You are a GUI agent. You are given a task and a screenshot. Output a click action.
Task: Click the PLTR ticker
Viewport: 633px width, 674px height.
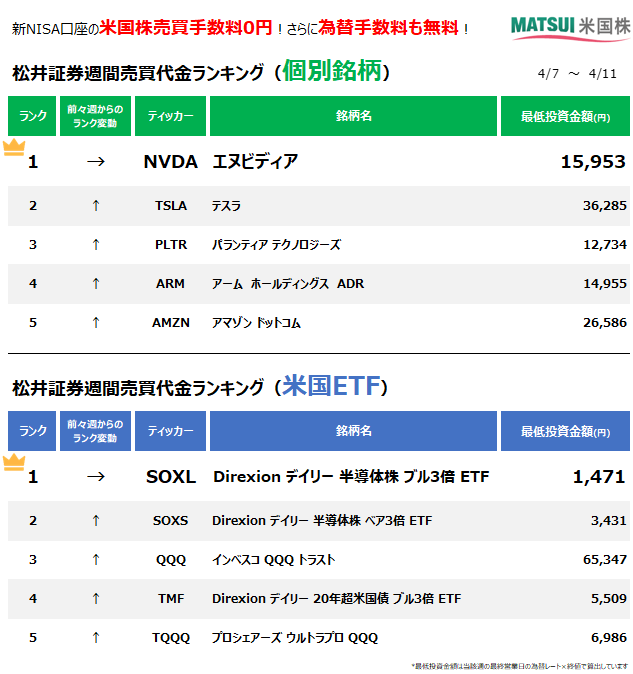[171, 245]
